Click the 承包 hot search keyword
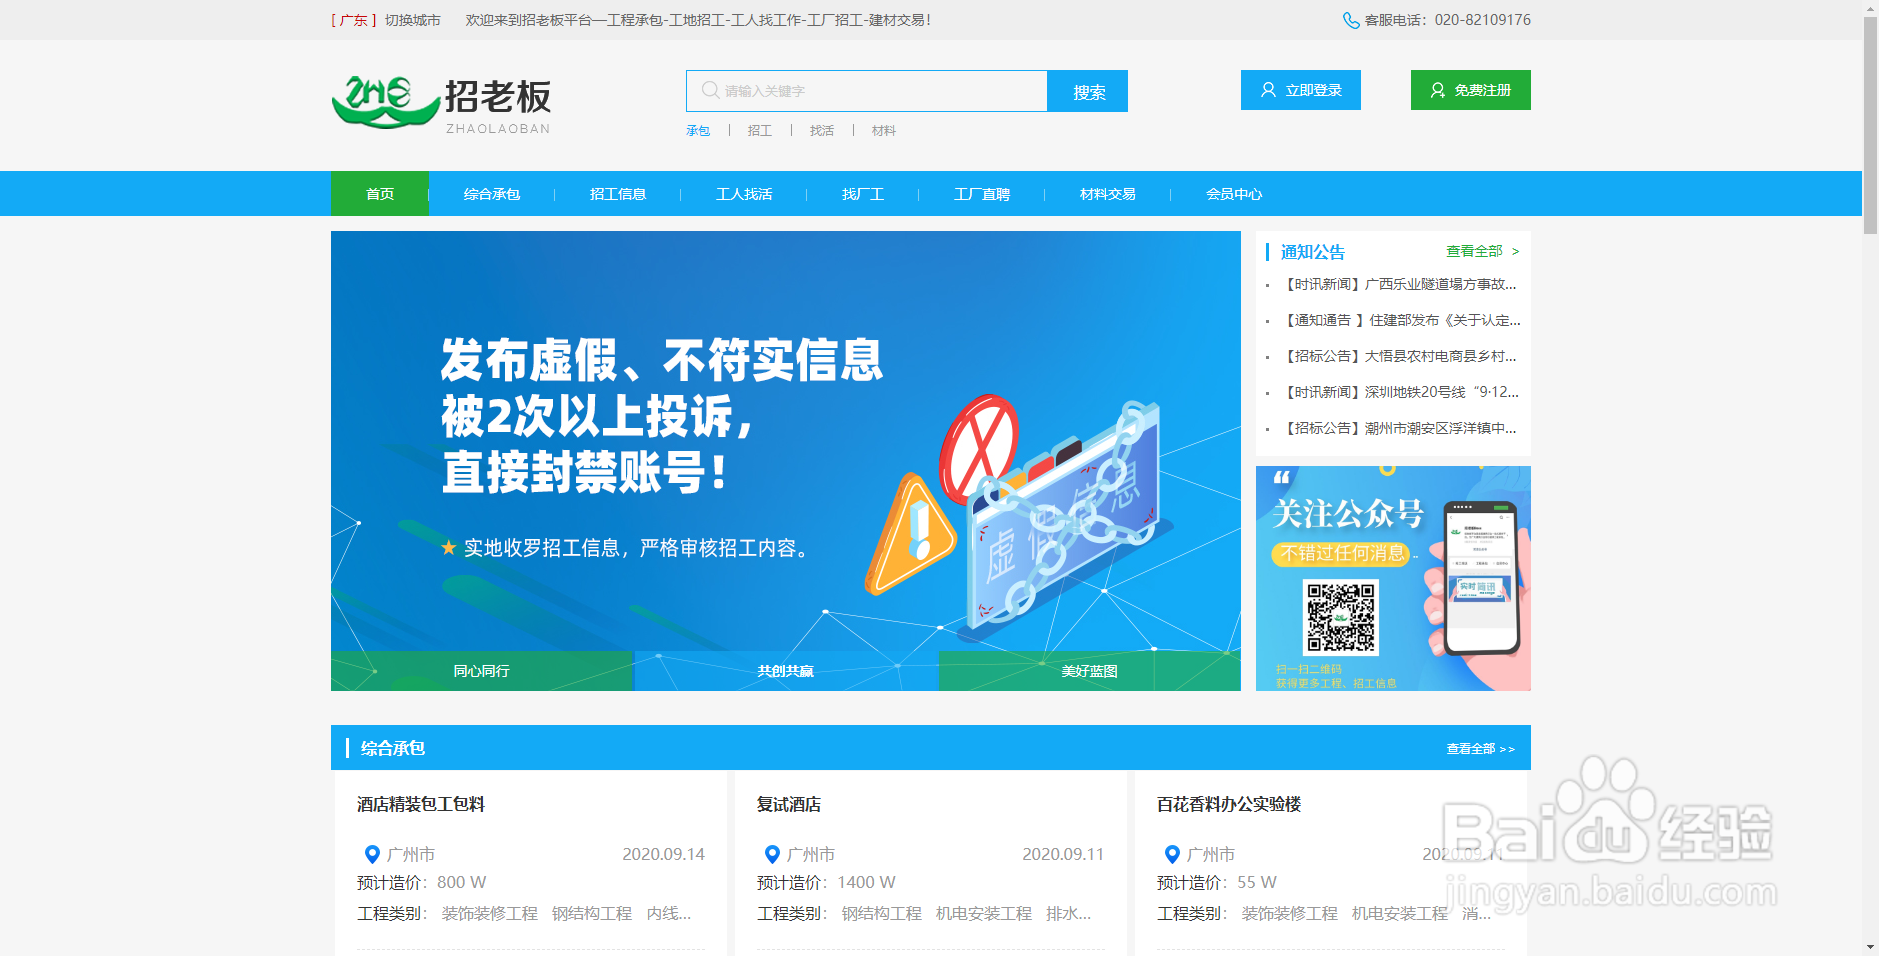The image size is (1879, 956). tap(697, 130)
